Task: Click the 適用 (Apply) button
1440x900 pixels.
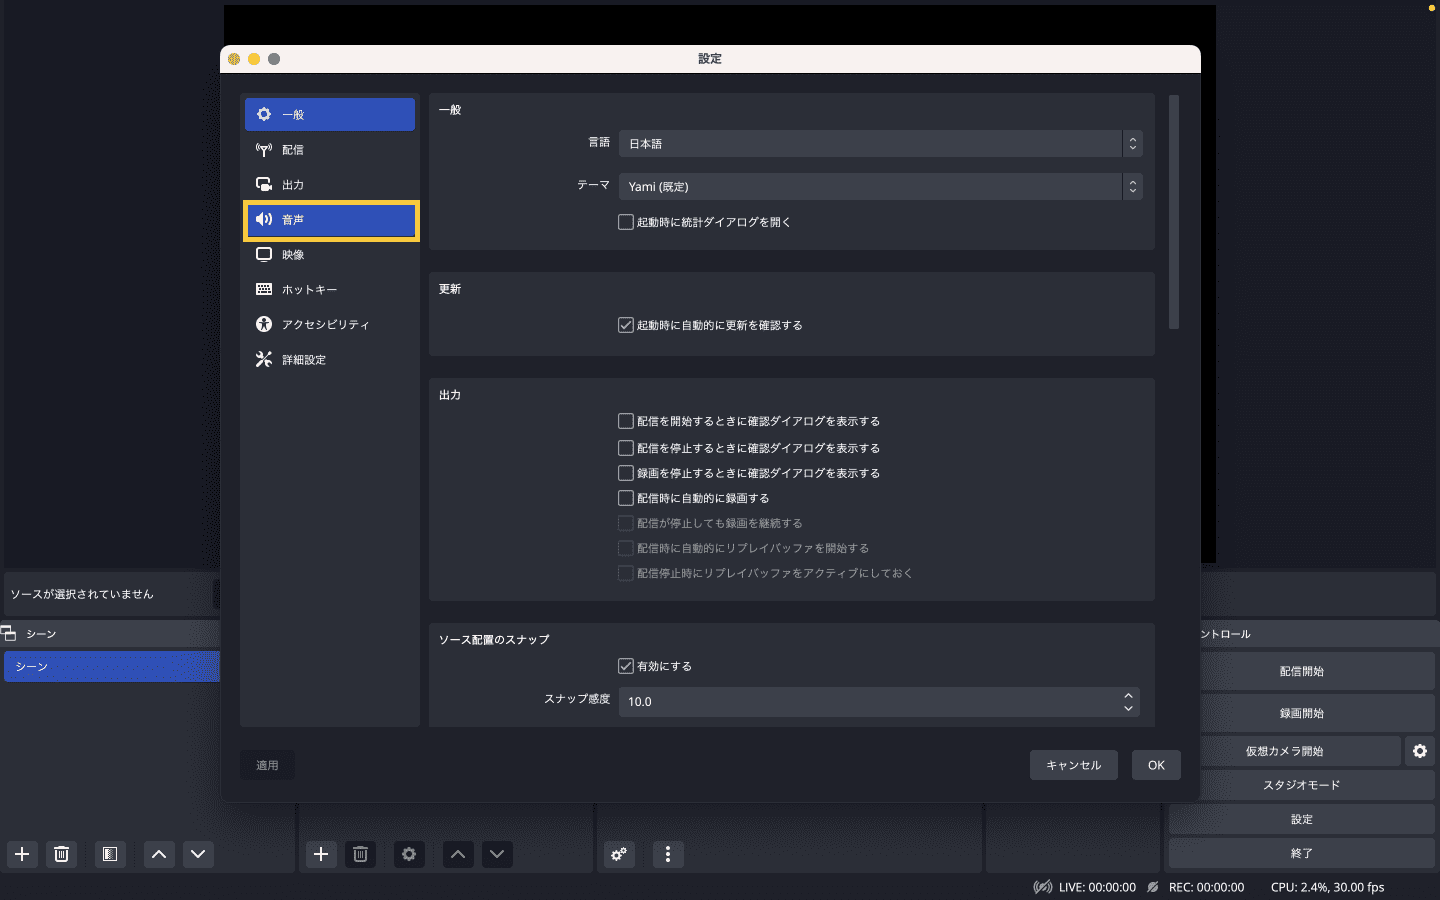Action: pos(267,765)
